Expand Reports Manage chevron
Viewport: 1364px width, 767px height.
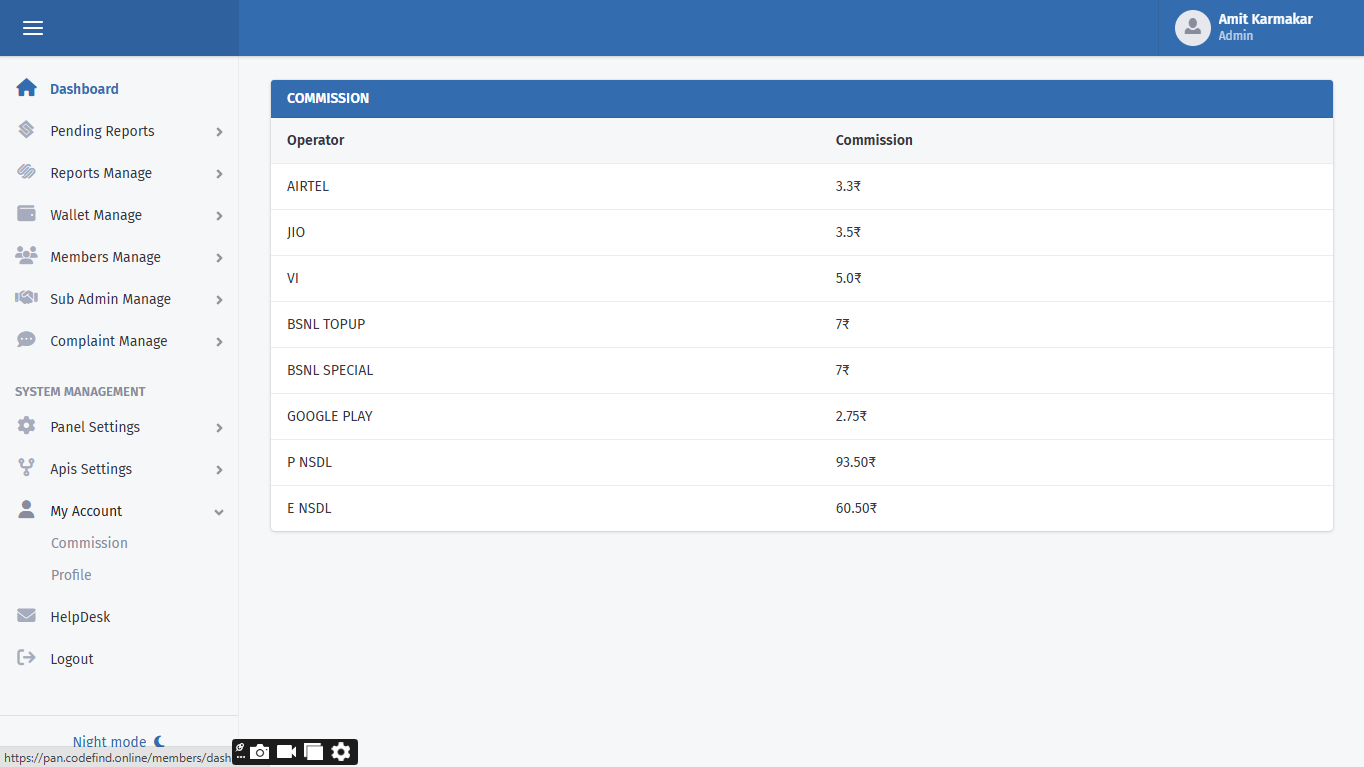click(219, 174)
